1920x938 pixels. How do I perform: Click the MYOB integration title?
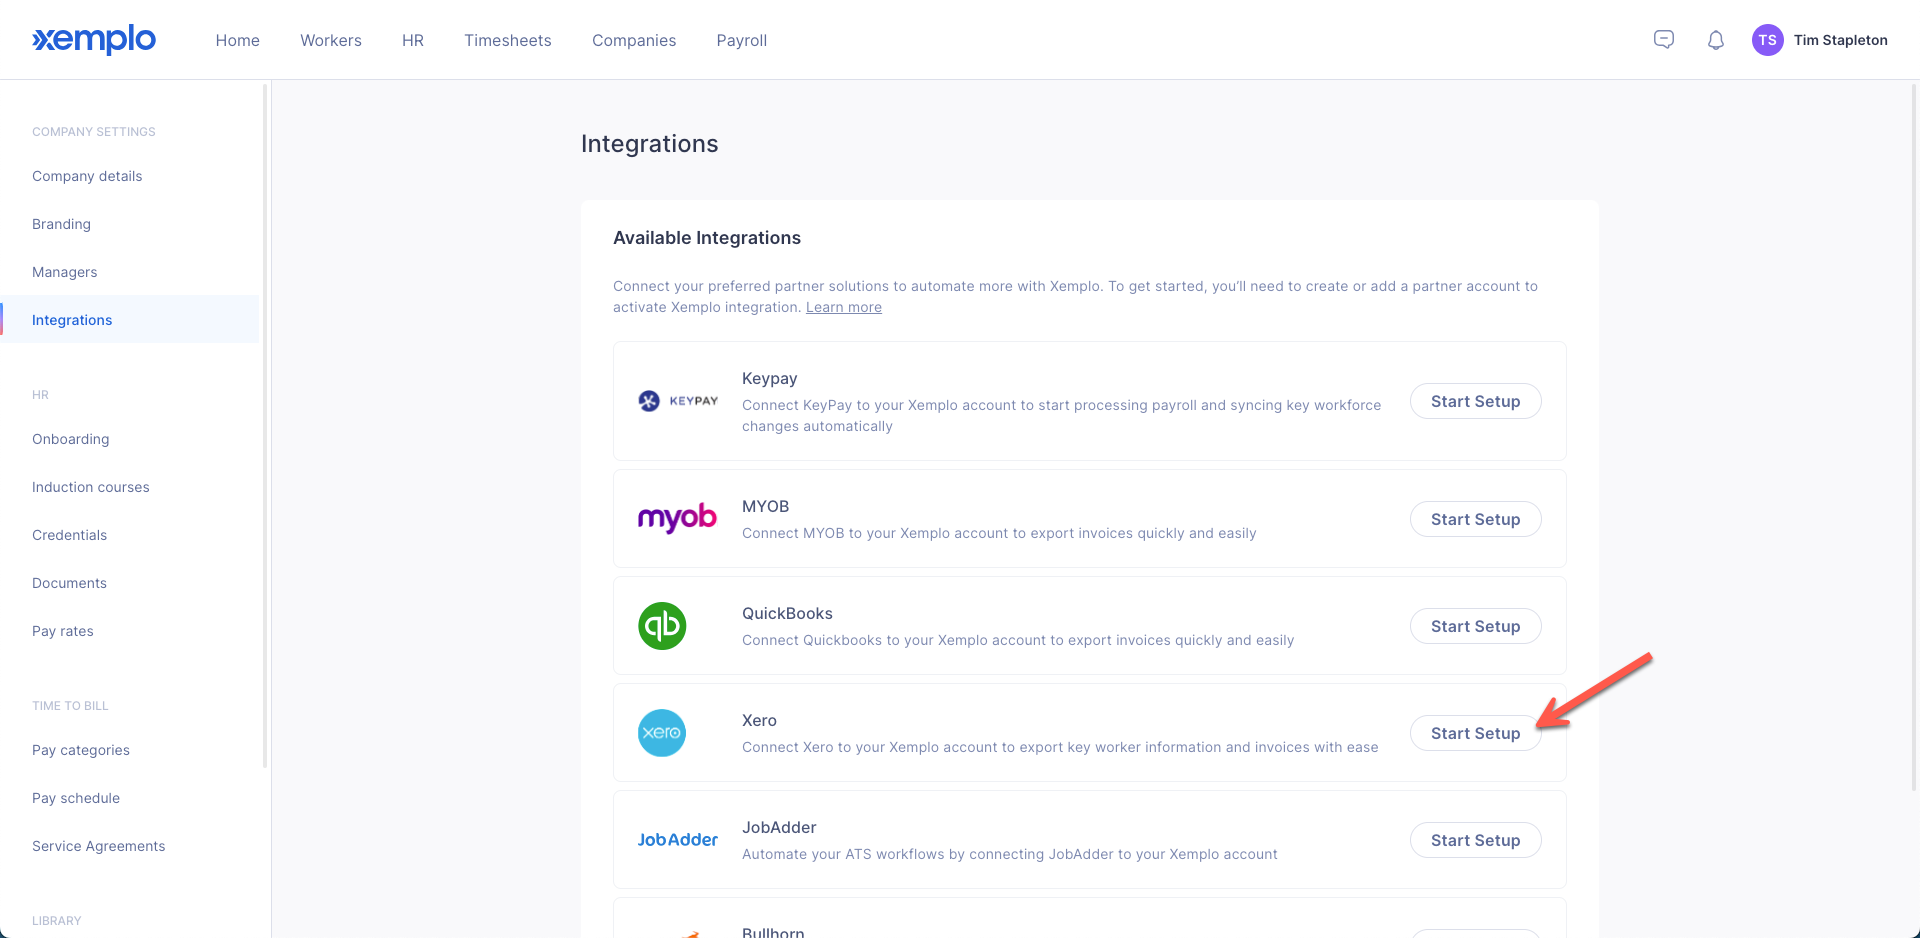point(765,506)
